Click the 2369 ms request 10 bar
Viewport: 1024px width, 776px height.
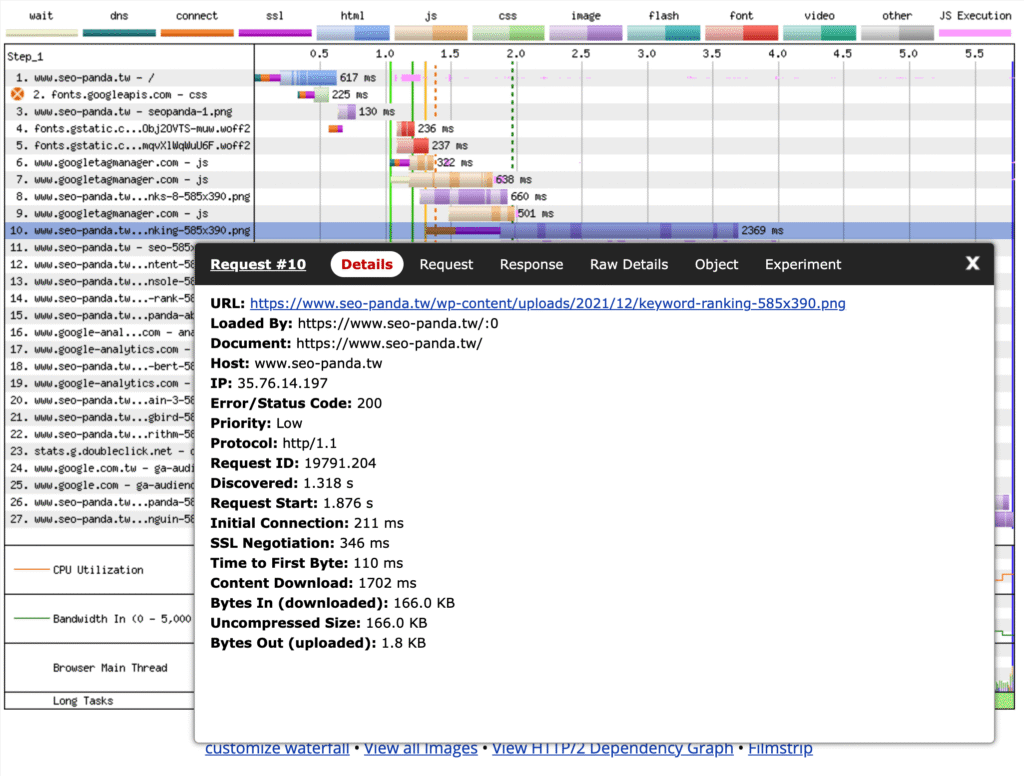click(581, 231)
